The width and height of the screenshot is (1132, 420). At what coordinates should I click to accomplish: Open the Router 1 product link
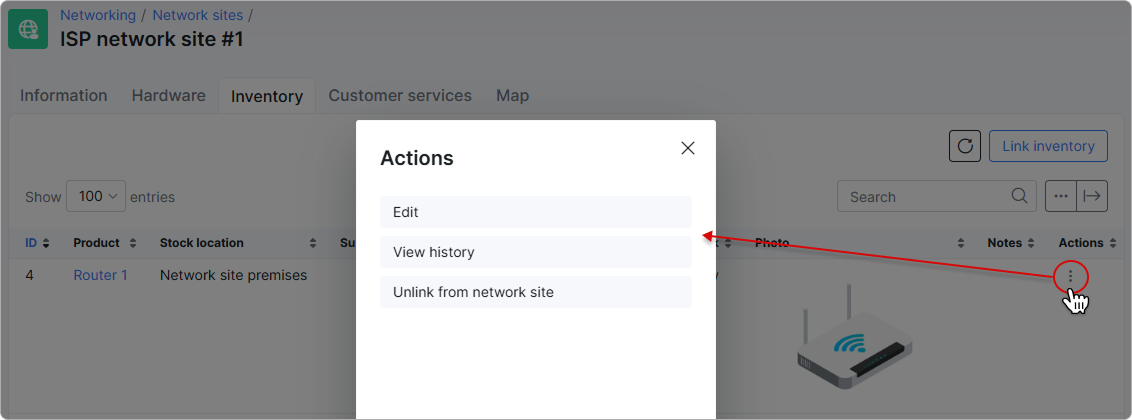pos(100,275)
